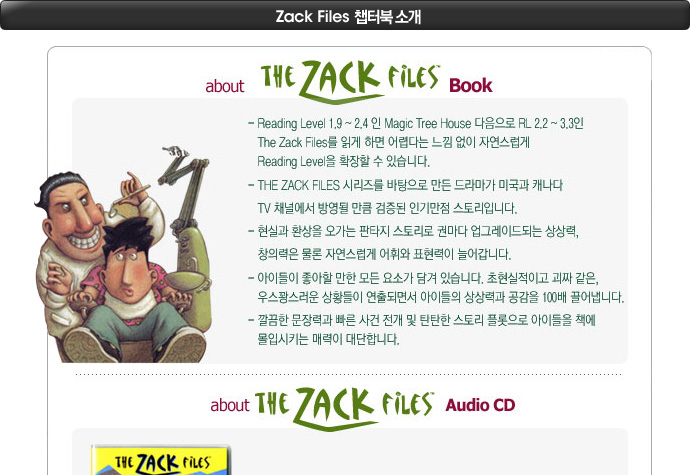This screenshot has width=690, height=475.
Task: Click the green Zack Files Book logo
Action: (350, 82)
